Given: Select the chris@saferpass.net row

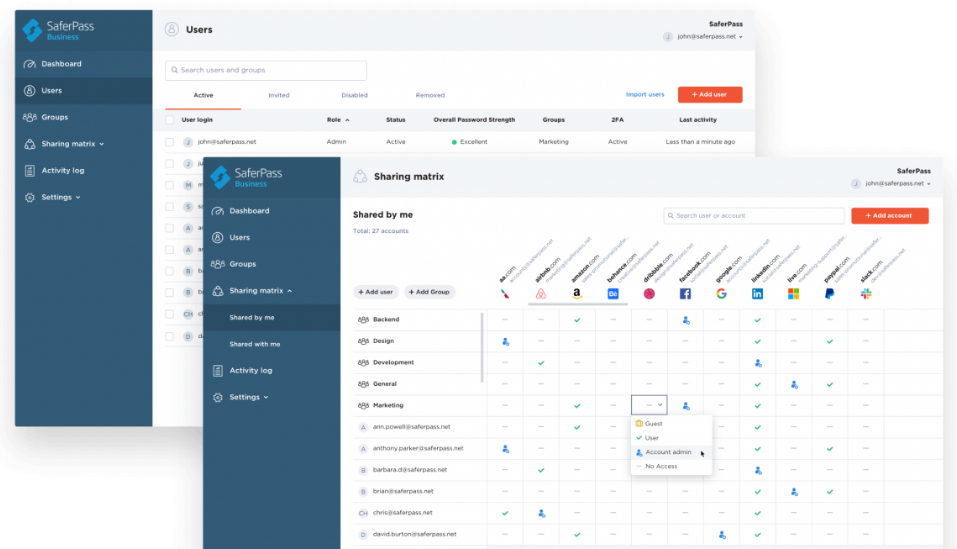Looking at the screenshot, I should [x=402, y=513].
